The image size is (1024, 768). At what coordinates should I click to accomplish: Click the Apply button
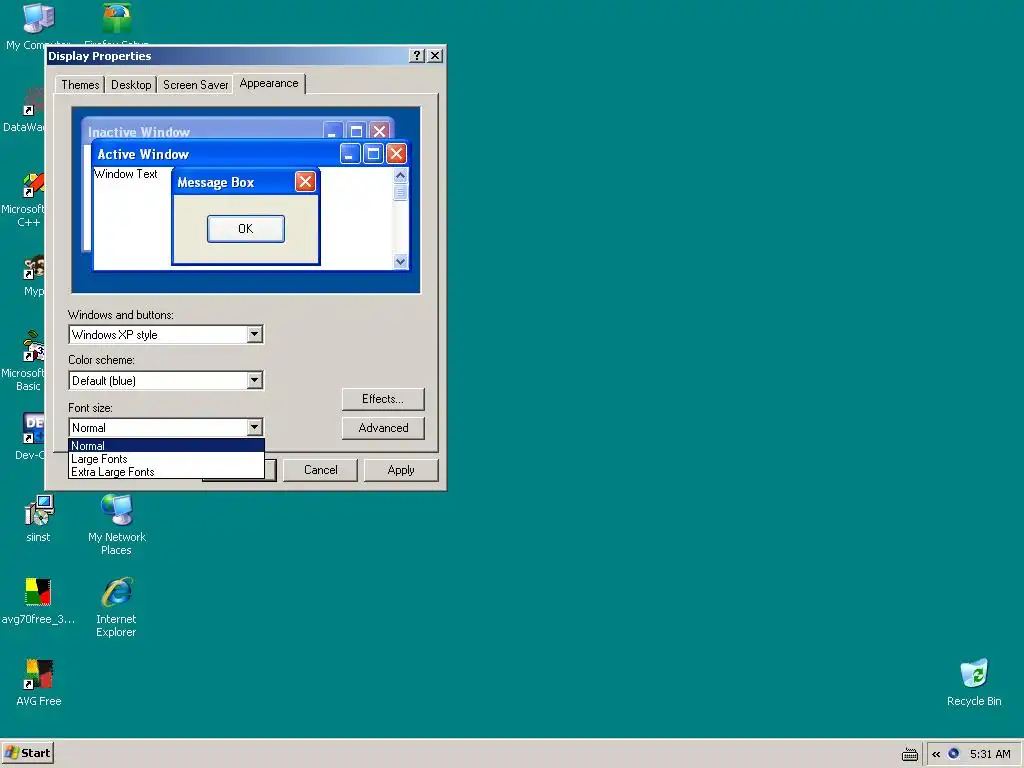(401, 470)
